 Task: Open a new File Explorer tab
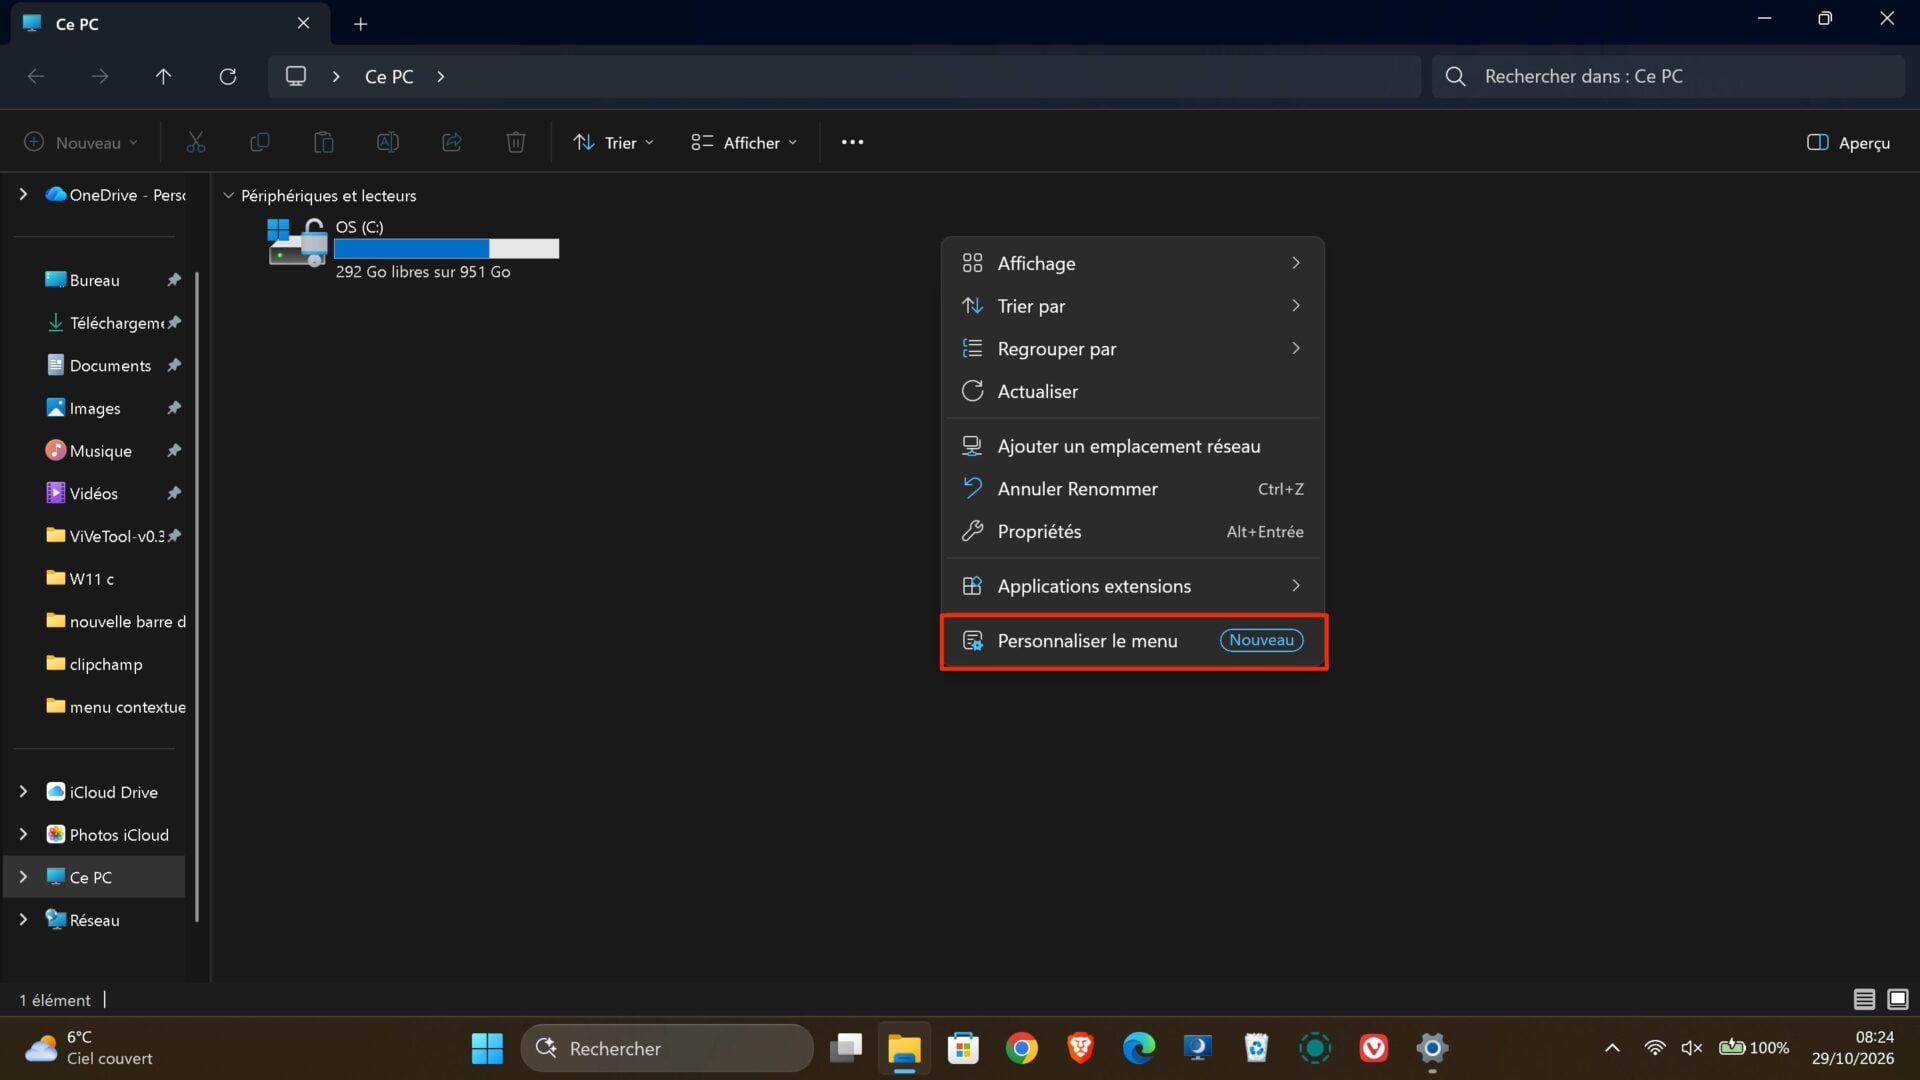tap(361, 23)
